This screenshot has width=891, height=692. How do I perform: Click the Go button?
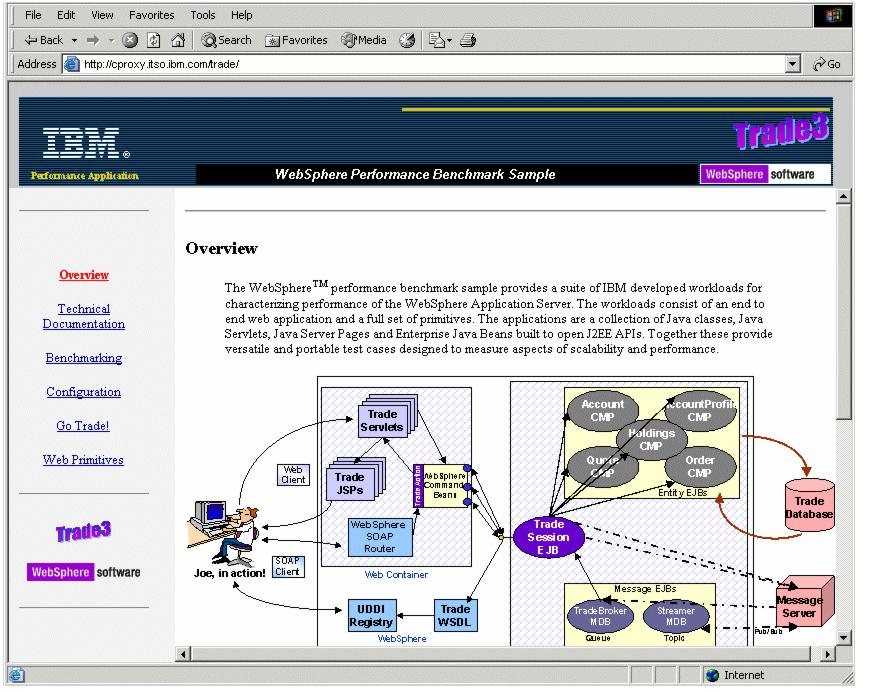click(x=827, y=64)
